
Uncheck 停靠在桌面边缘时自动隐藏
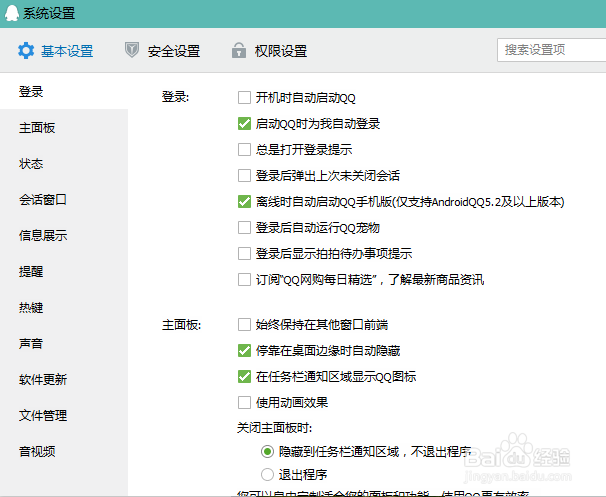[x=244, y=351]
